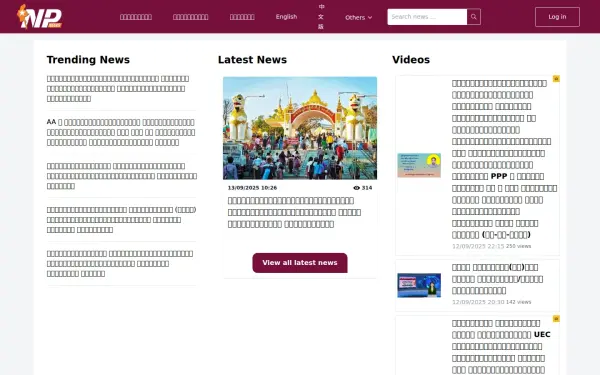
Task: Select the Chinese language menu item
Action: pyautogui.click(x=321, y=16)
